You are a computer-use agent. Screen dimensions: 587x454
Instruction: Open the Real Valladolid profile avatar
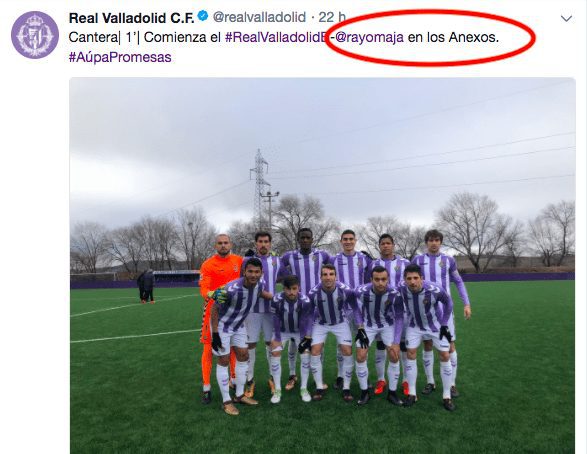pos(35,35)
